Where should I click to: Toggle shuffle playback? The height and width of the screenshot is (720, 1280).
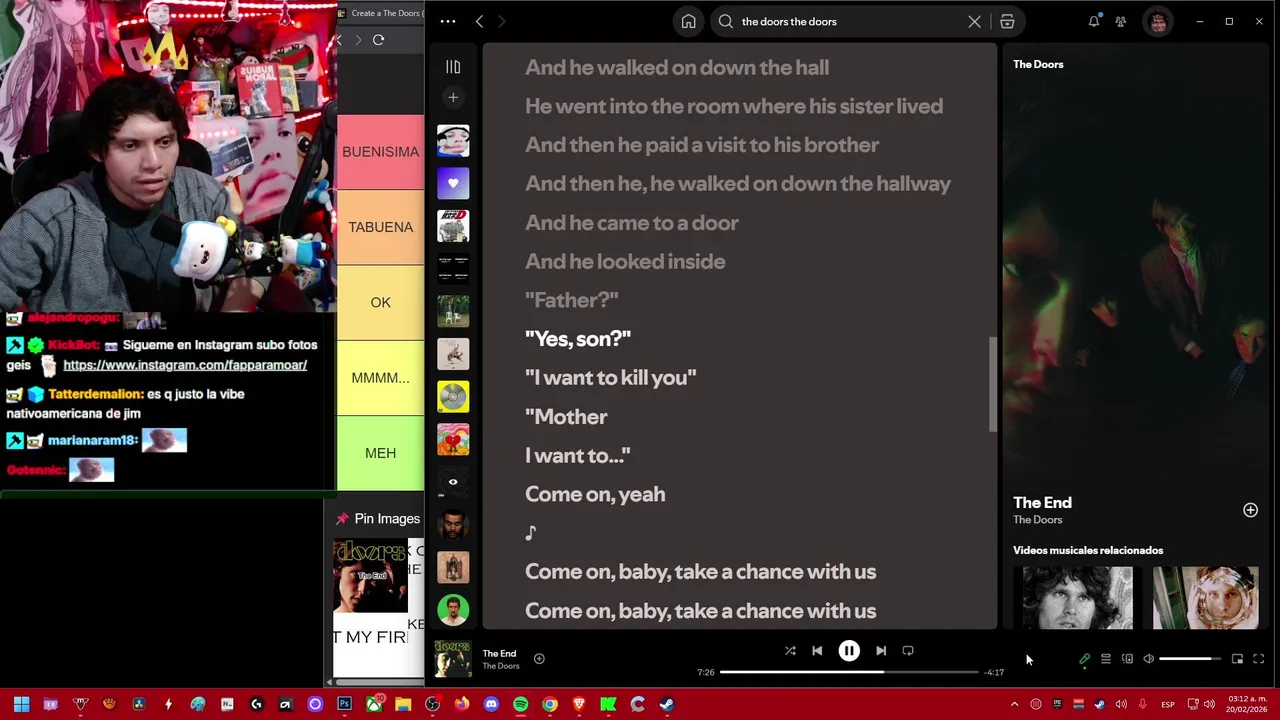coord(790,651)
